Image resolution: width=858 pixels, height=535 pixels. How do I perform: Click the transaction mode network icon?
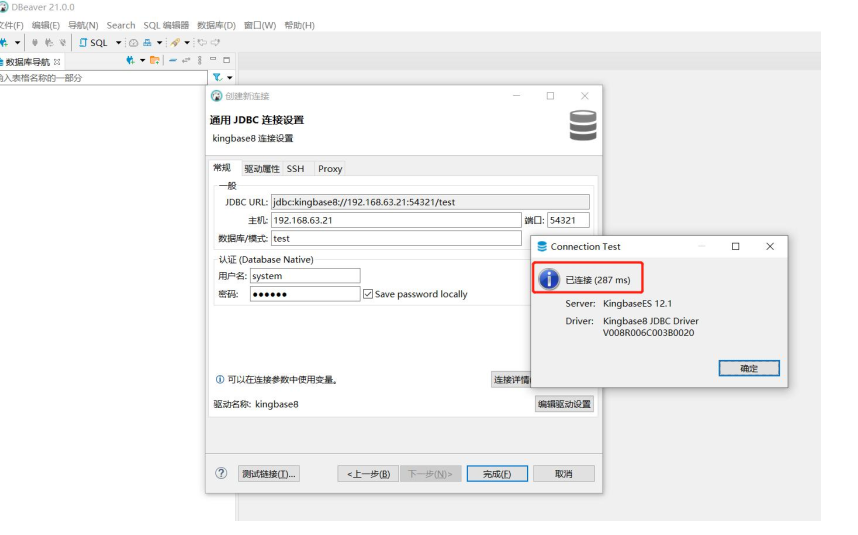147,43
